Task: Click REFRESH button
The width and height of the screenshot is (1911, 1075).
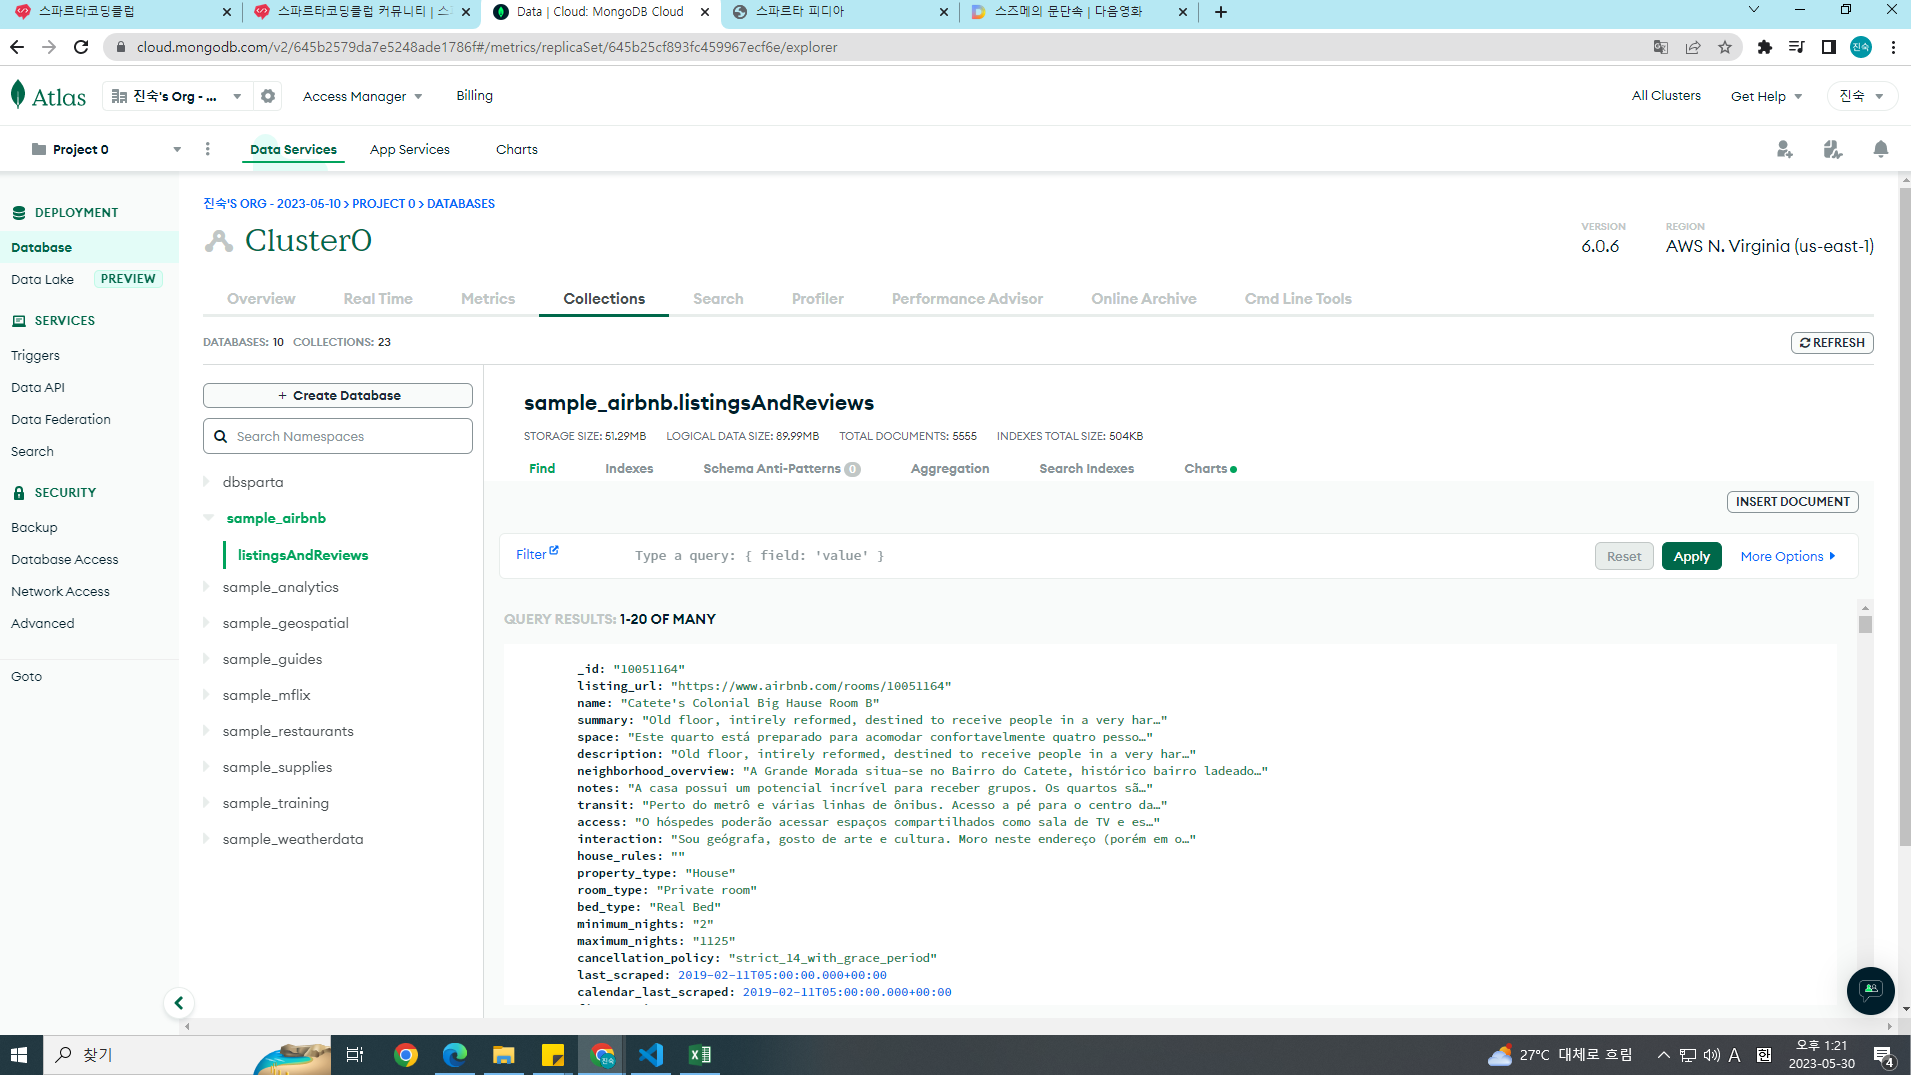Action: (x=1832, y=343)
